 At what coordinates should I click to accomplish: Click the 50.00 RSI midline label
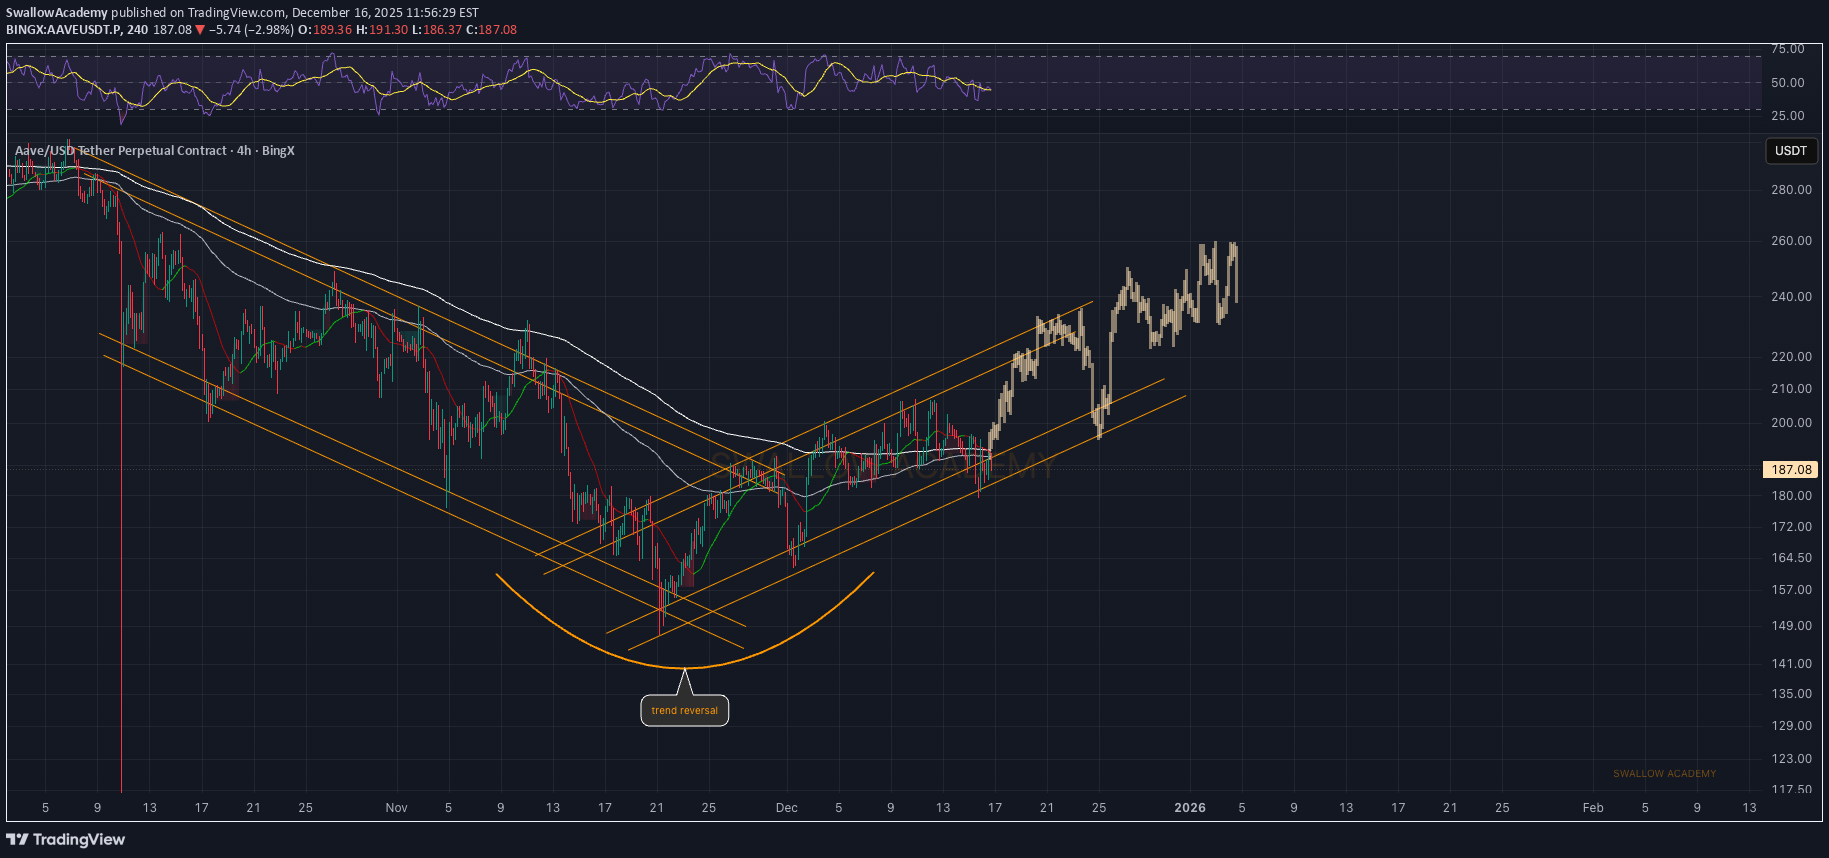coord(1787,83)
